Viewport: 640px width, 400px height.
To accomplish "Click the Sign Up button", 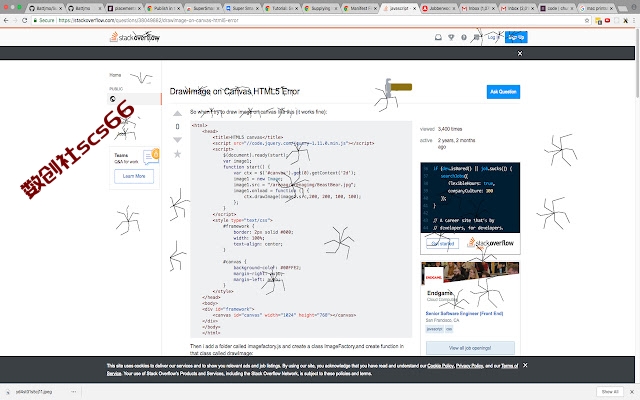I will coord(516,37).
